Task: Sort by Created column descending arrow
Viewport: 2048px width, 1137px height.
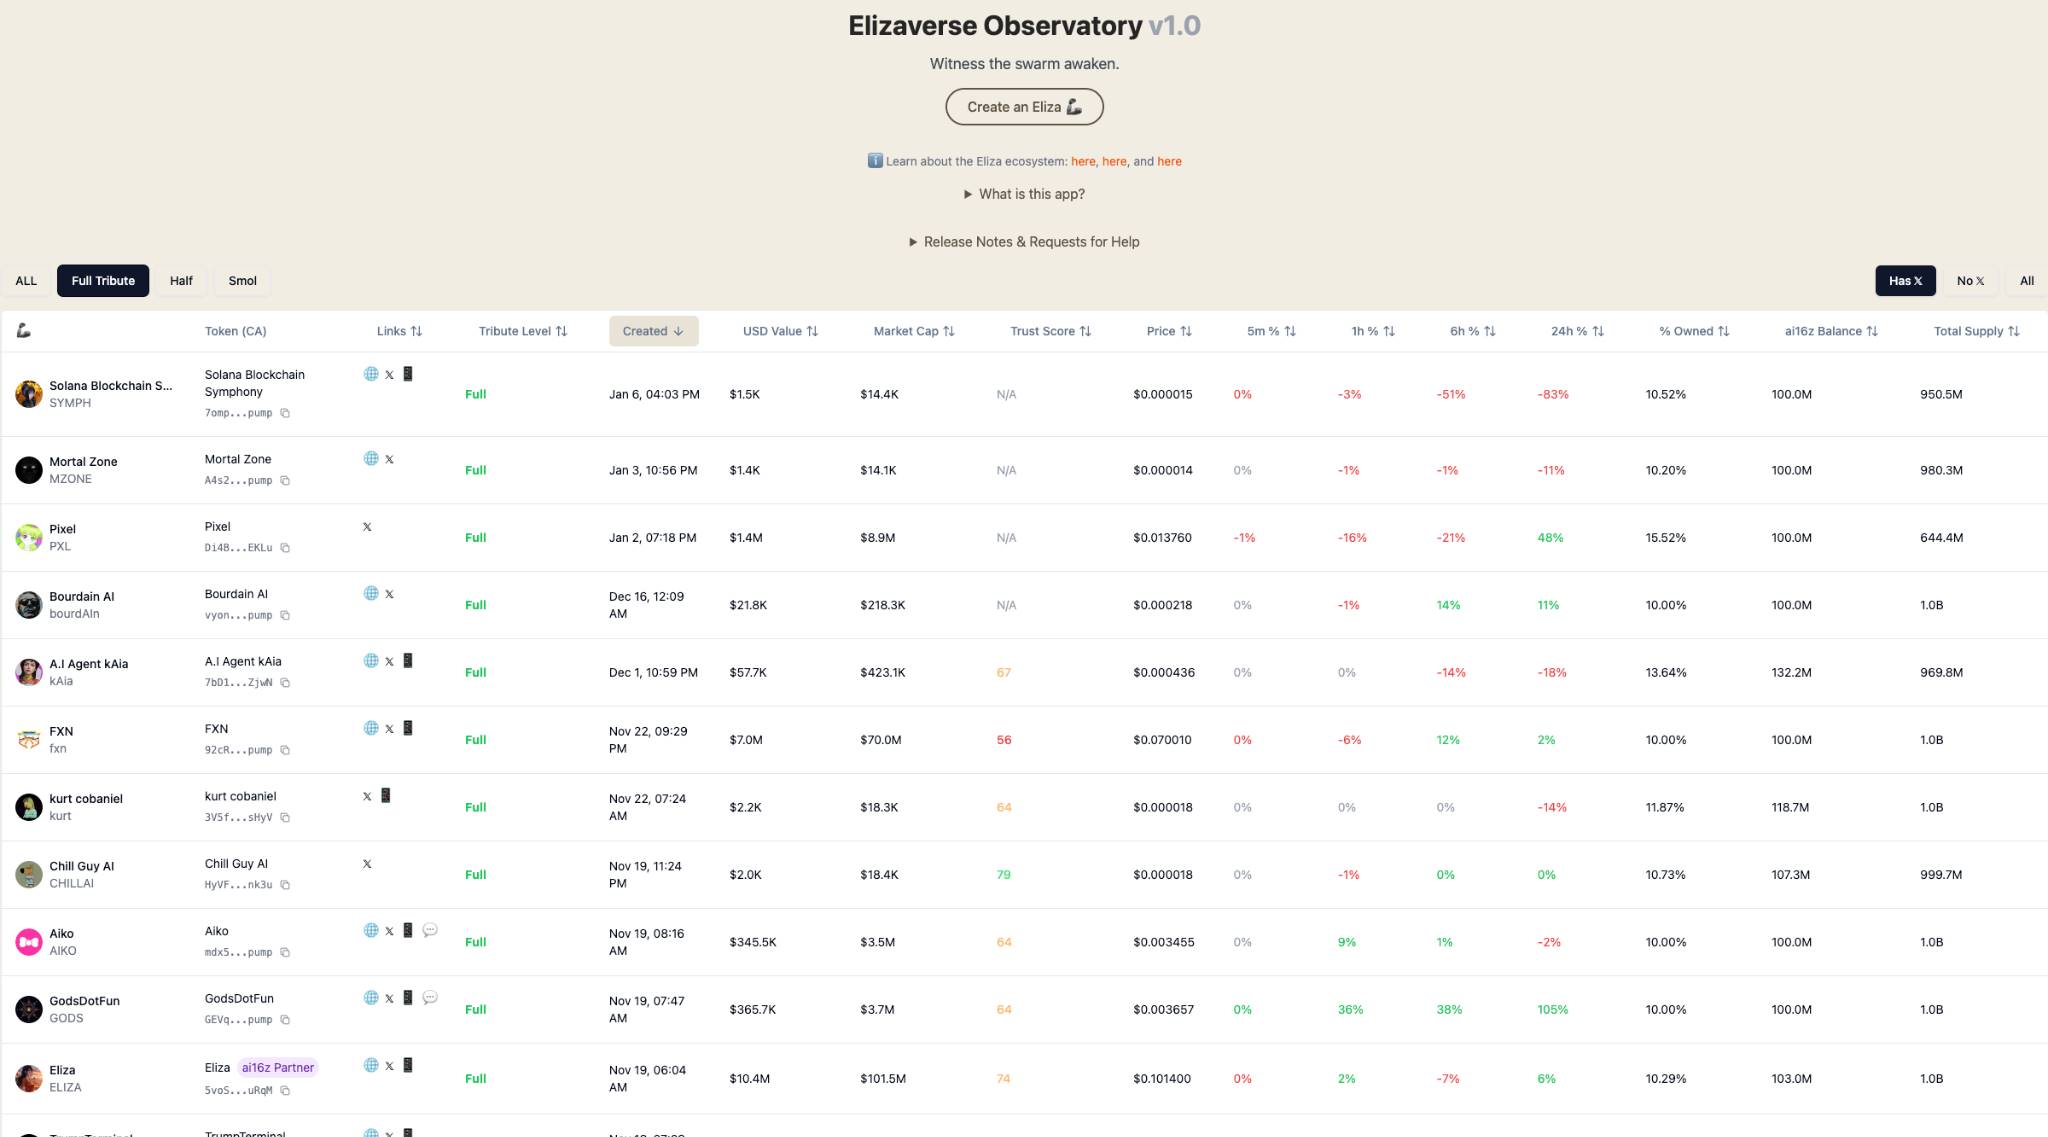Action: 652,330
